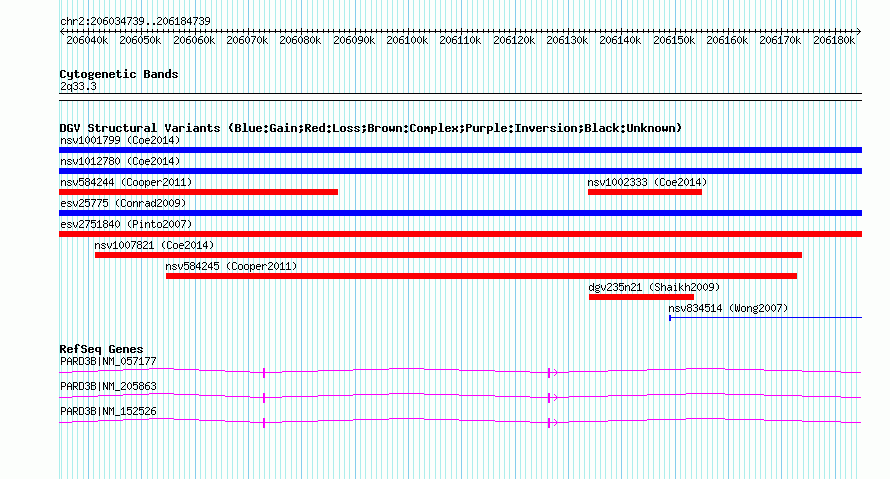Open the nsv1002333 (Coe2014) red bar

click(x=645, y=192)
